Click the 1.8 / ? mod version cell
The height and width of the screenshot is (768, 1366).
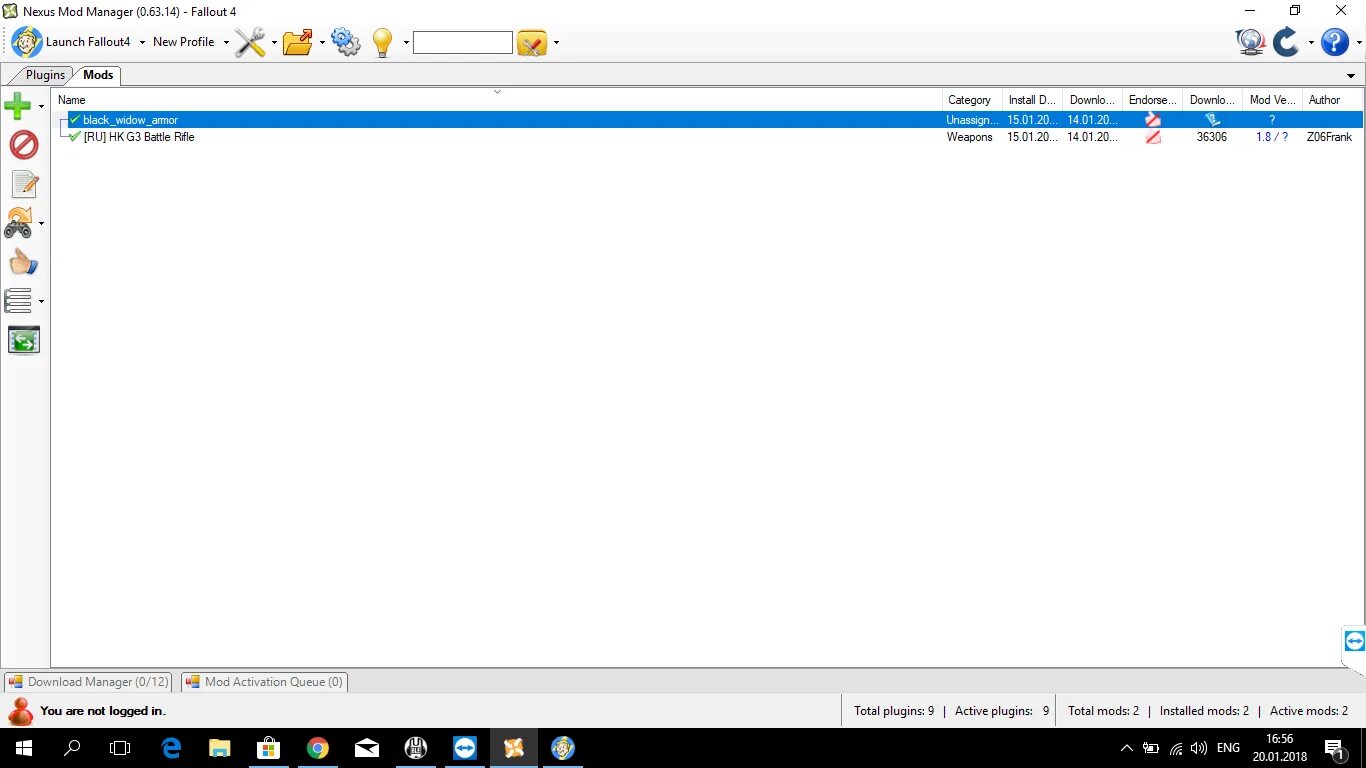pos(1272,137)
